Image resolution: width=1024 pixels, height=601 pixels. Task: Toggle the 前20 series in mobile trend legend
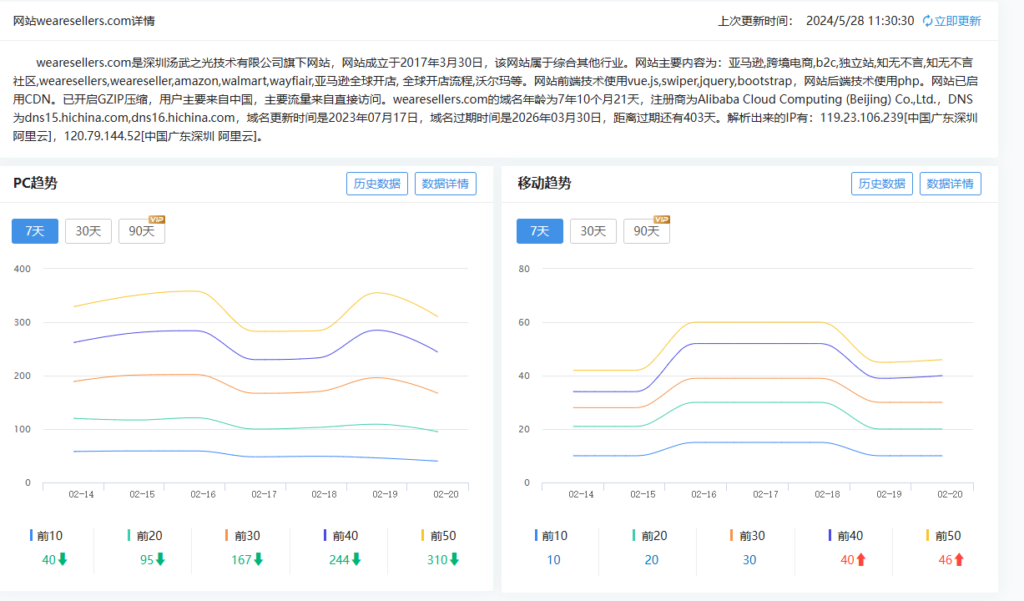coord(650,536)
